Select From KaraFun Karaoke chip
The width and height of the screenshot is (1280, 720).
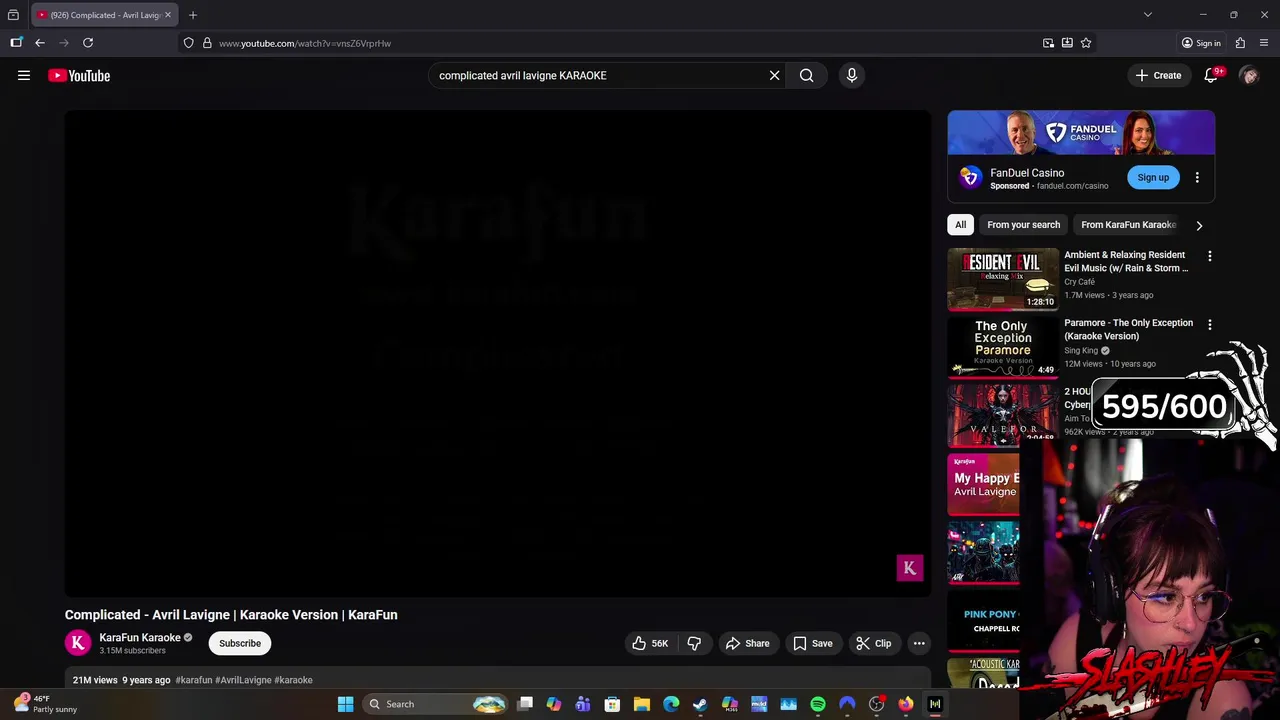coord(1128,225)
